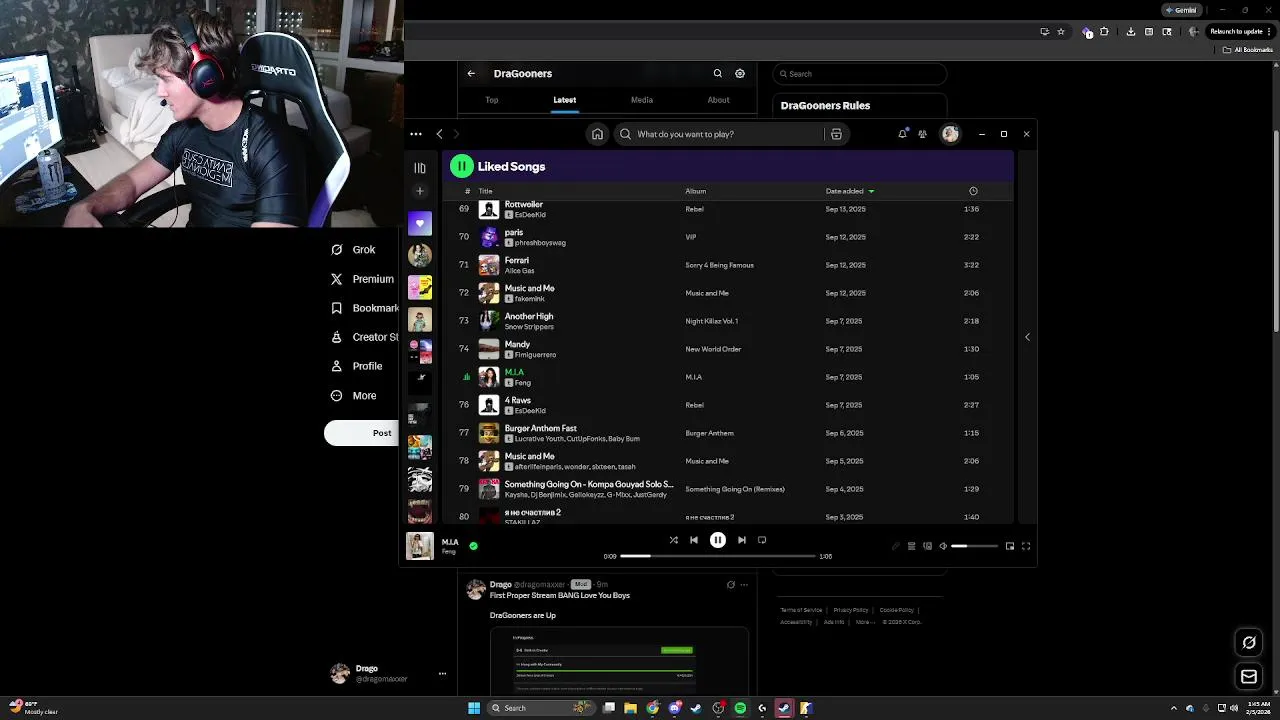Viewport: 1280px width, 720px height.
Task: Expand the Spotify right panel arrow
Action: [x=1027, y=337]
